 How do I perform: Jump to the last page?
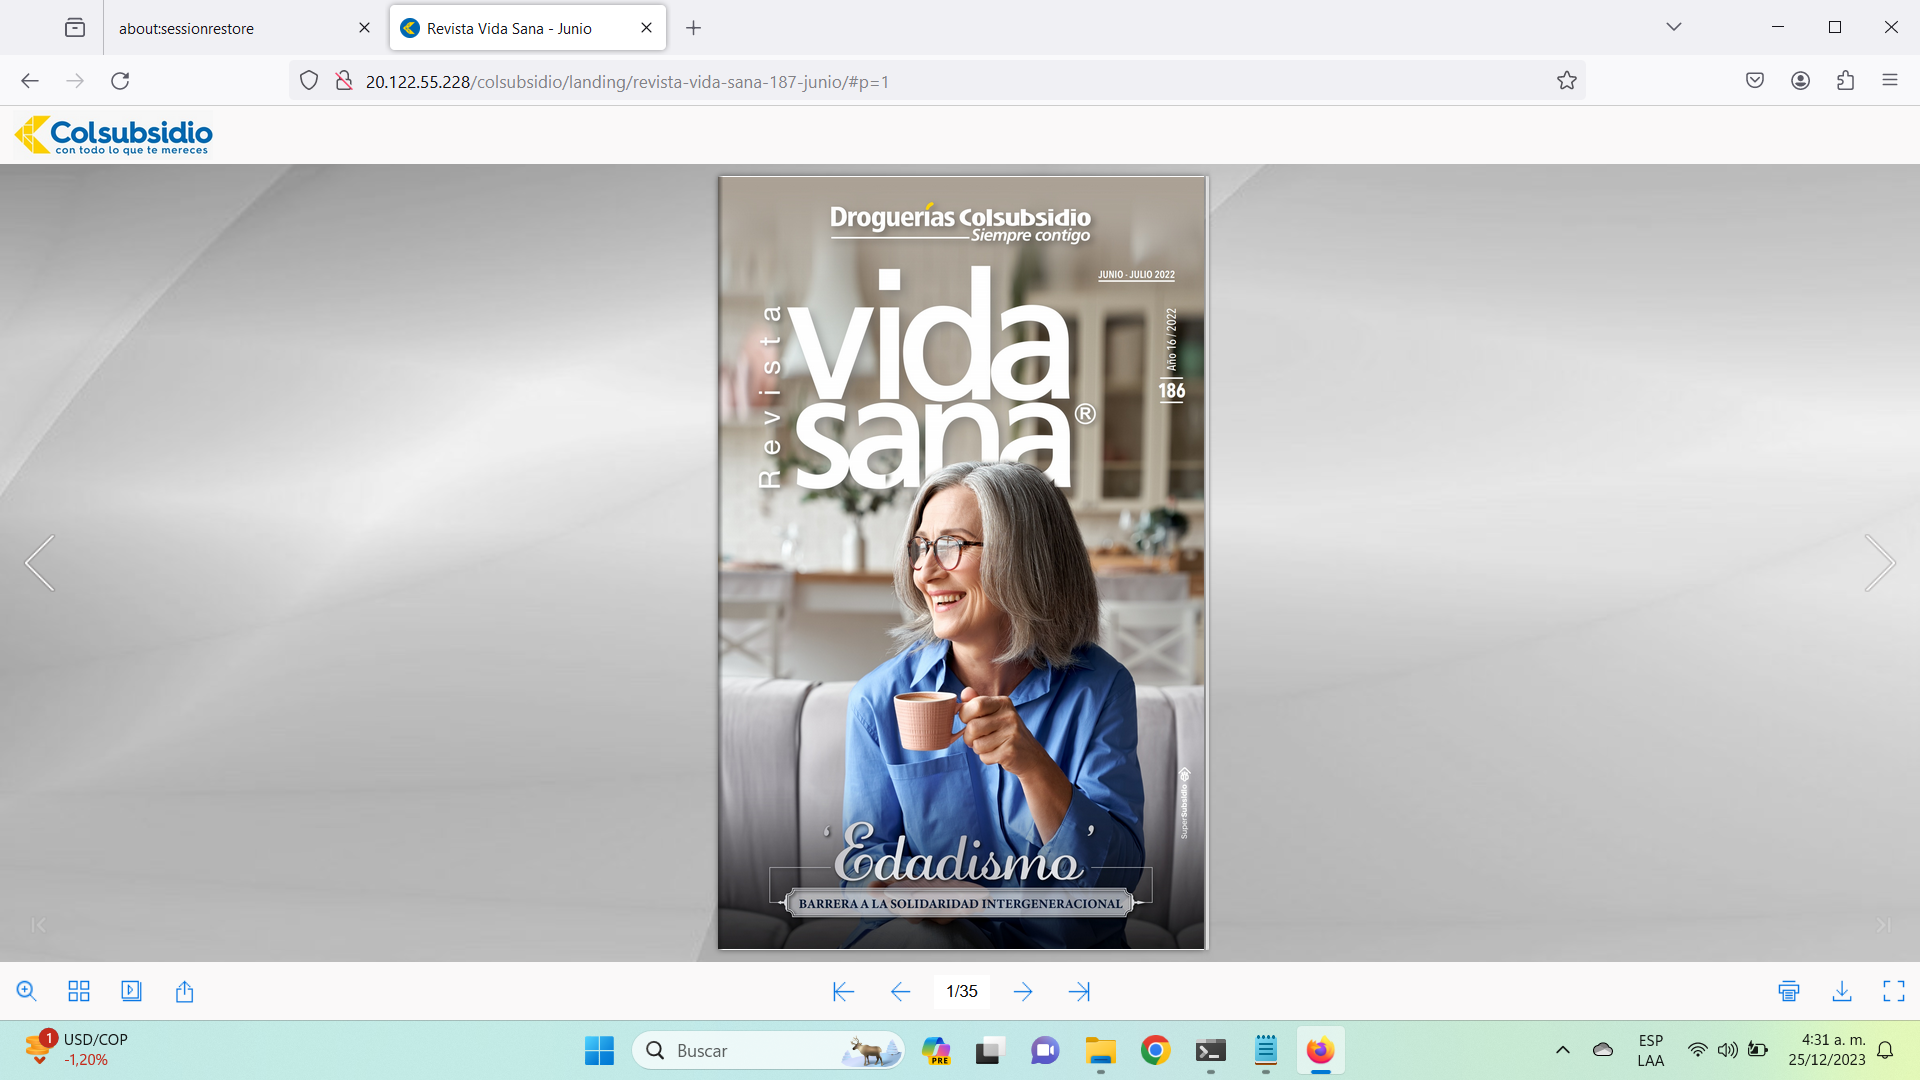tap(1079, 991)
